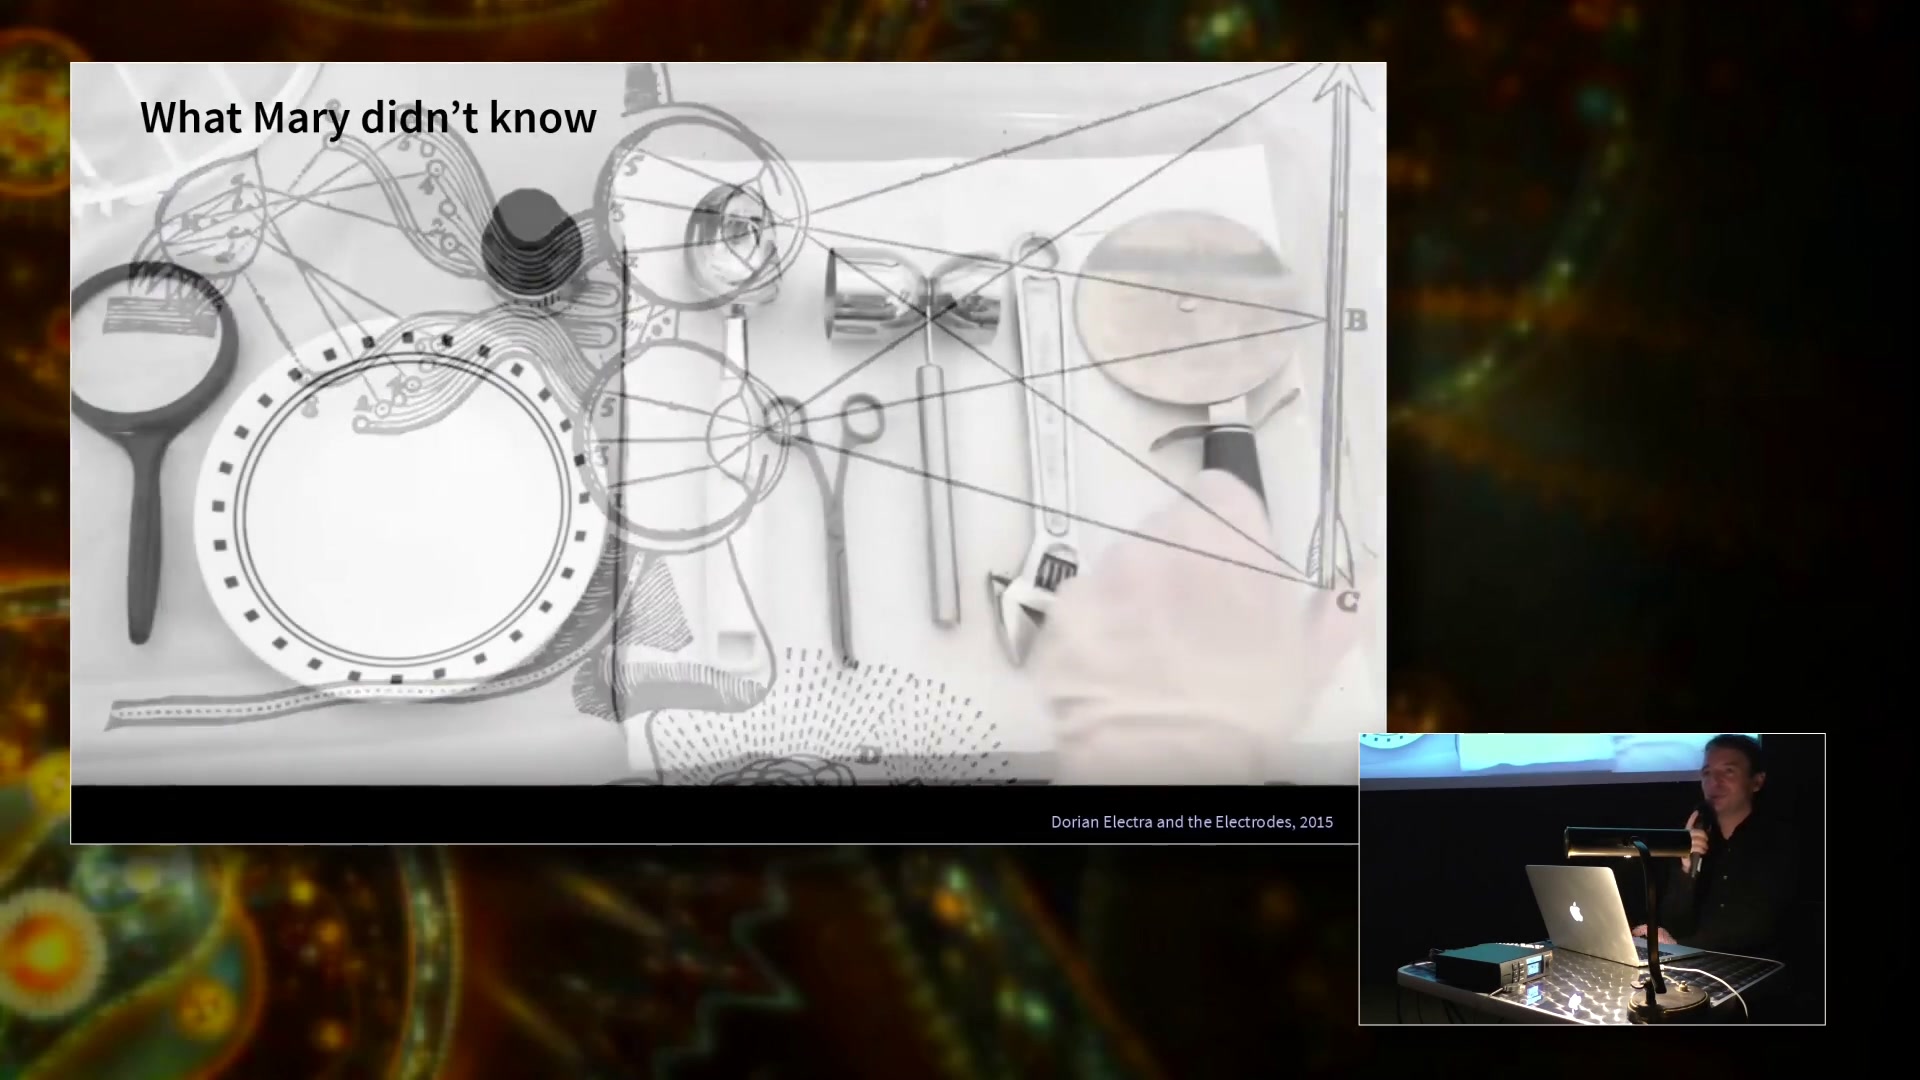This screenshot has width=1920, height=1080.
Task: Click the letter 'B' label on the diagram
Action: 1355,320
